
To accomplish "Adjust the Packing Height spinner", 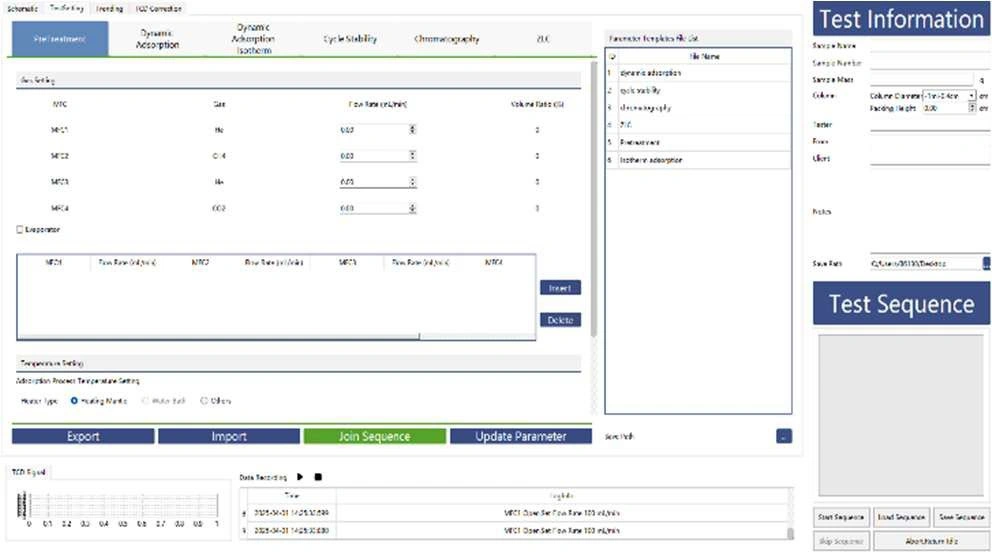I will pyautogui.click(x=971, y=108).
